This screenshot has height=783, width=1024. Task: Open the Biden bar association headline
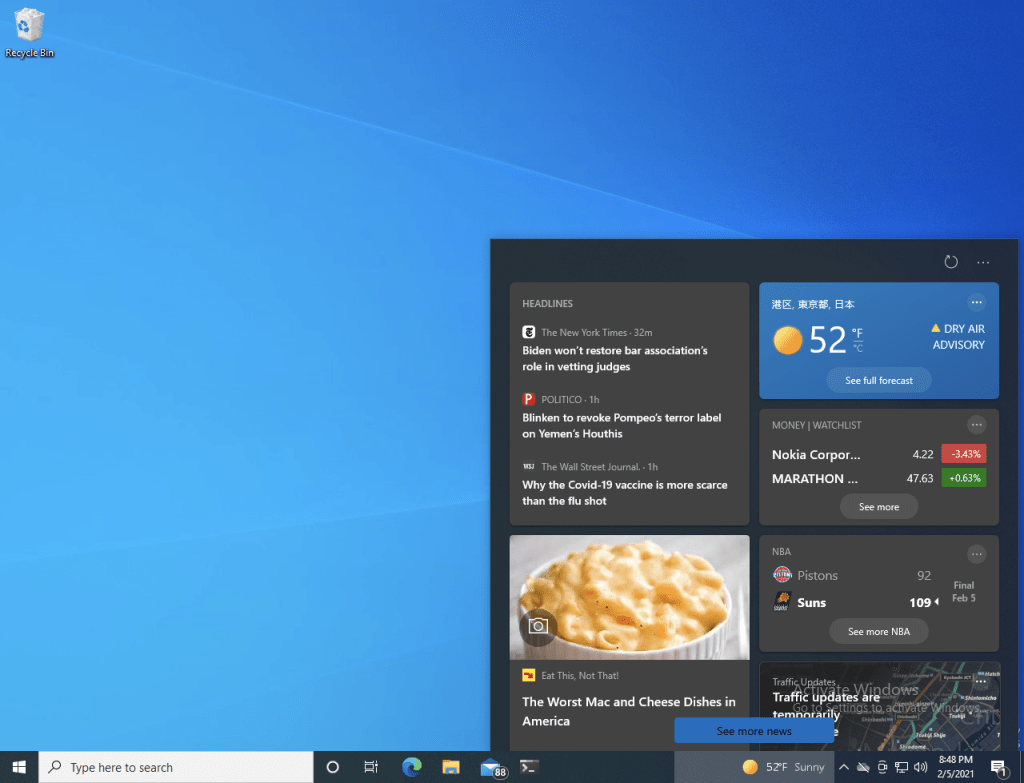click(x=614, y=359)
